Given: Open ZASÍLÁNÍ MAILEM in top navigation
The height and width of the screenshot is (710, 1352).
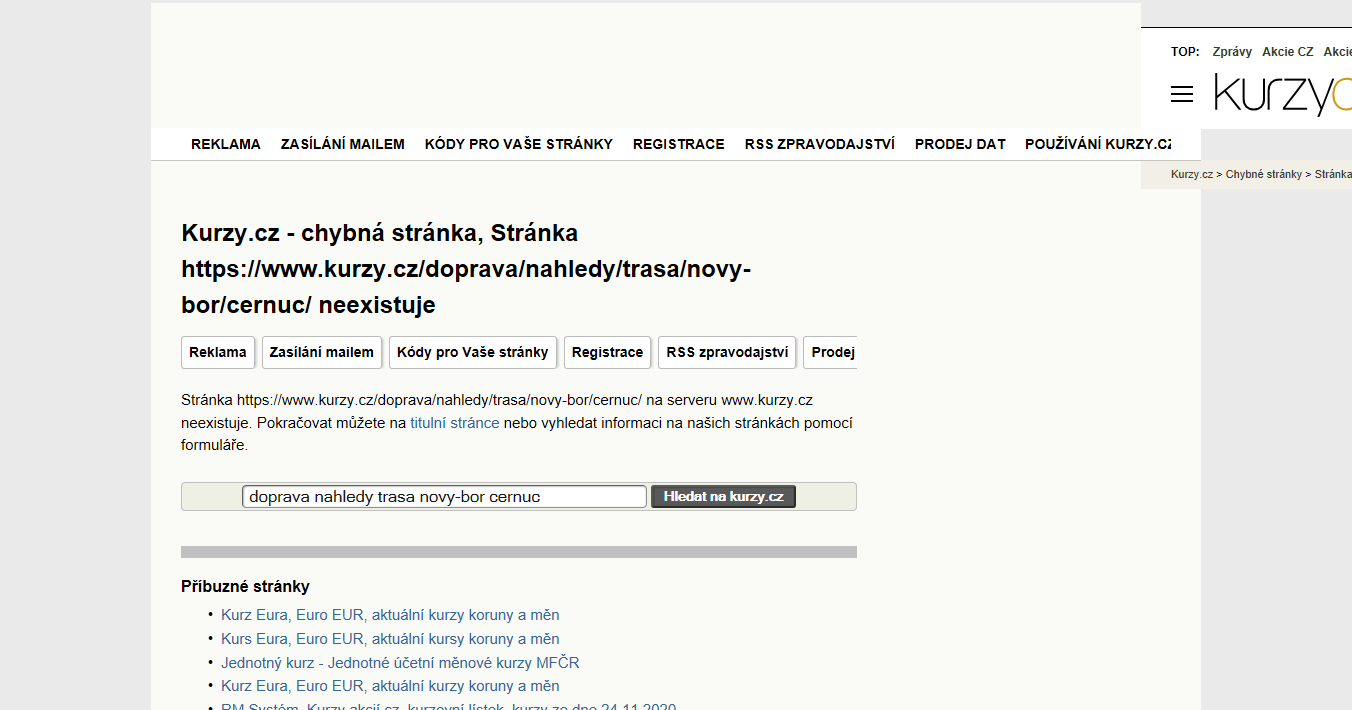Looking at the screenshot, I should point(343,144).
